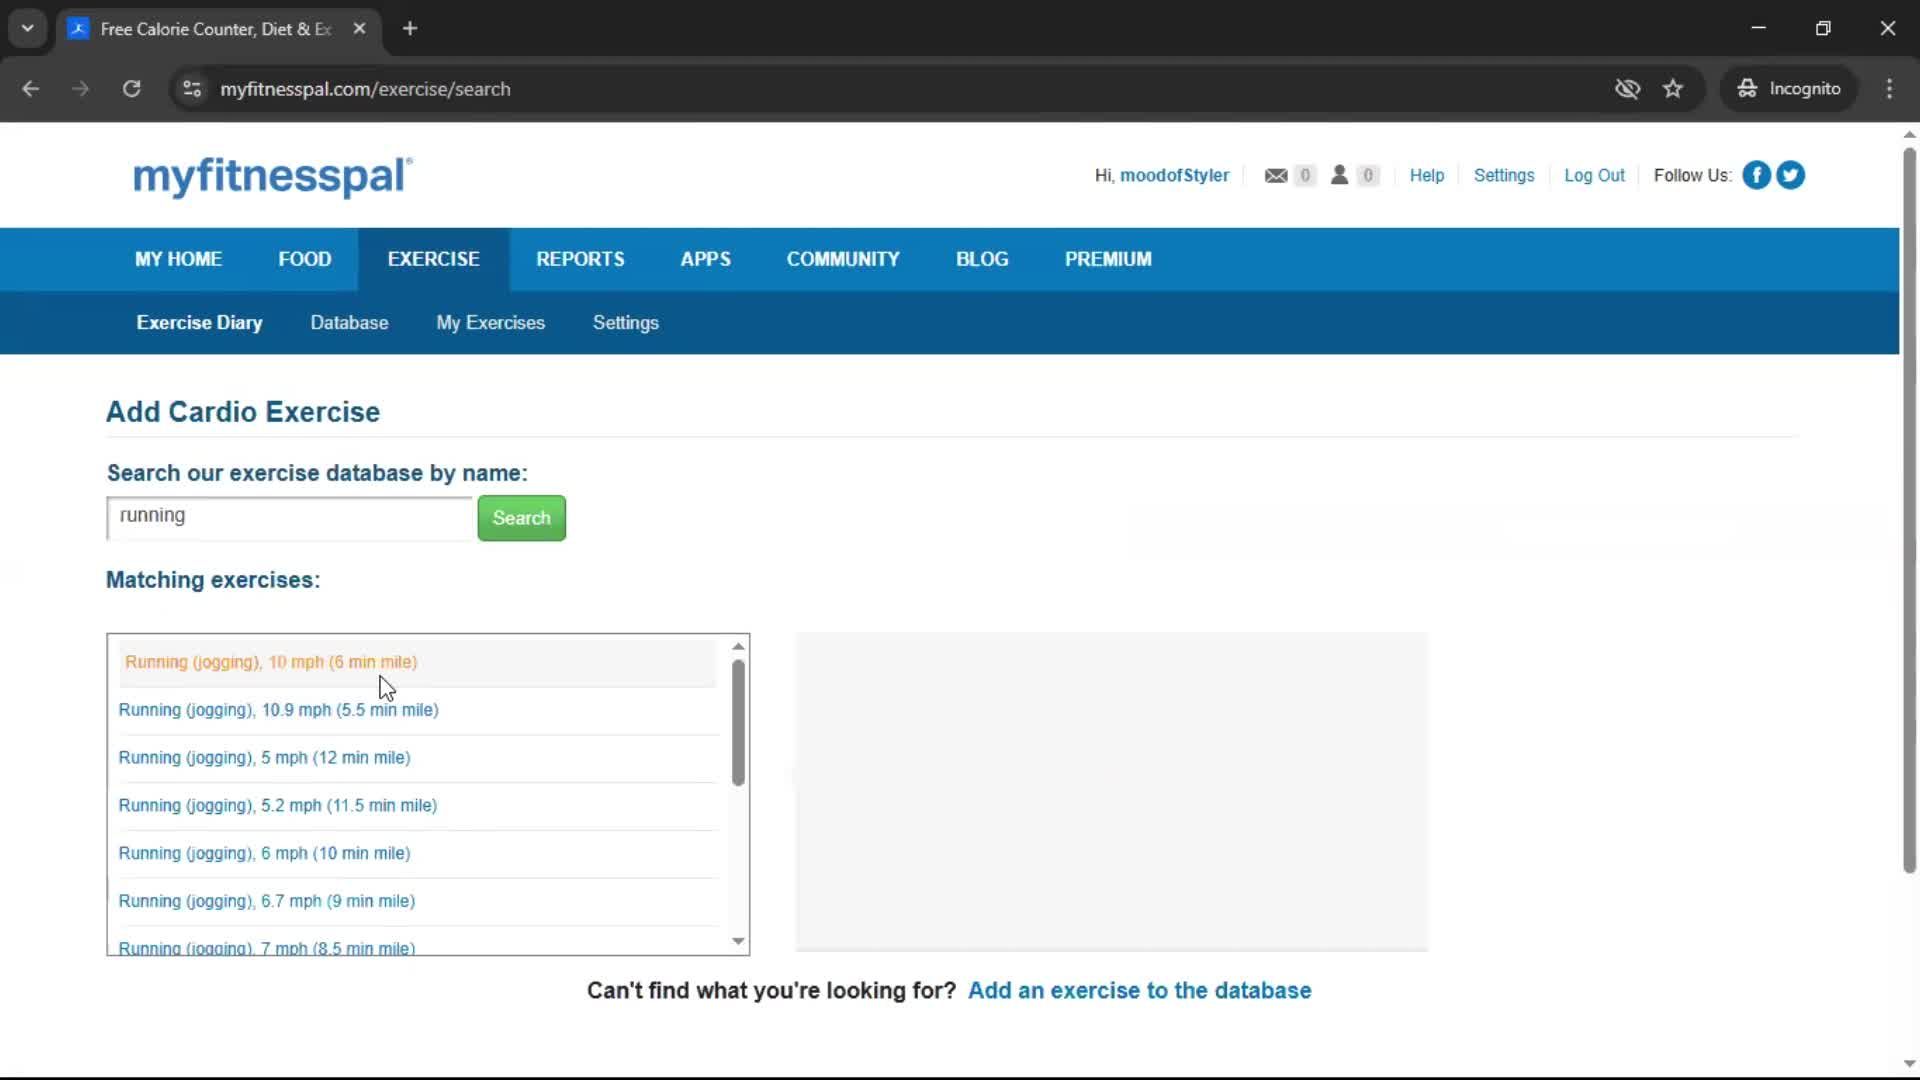Open the exercise Database sub-tab
This screenshot has width=1920, height=1080.
(x=349, y=323)
